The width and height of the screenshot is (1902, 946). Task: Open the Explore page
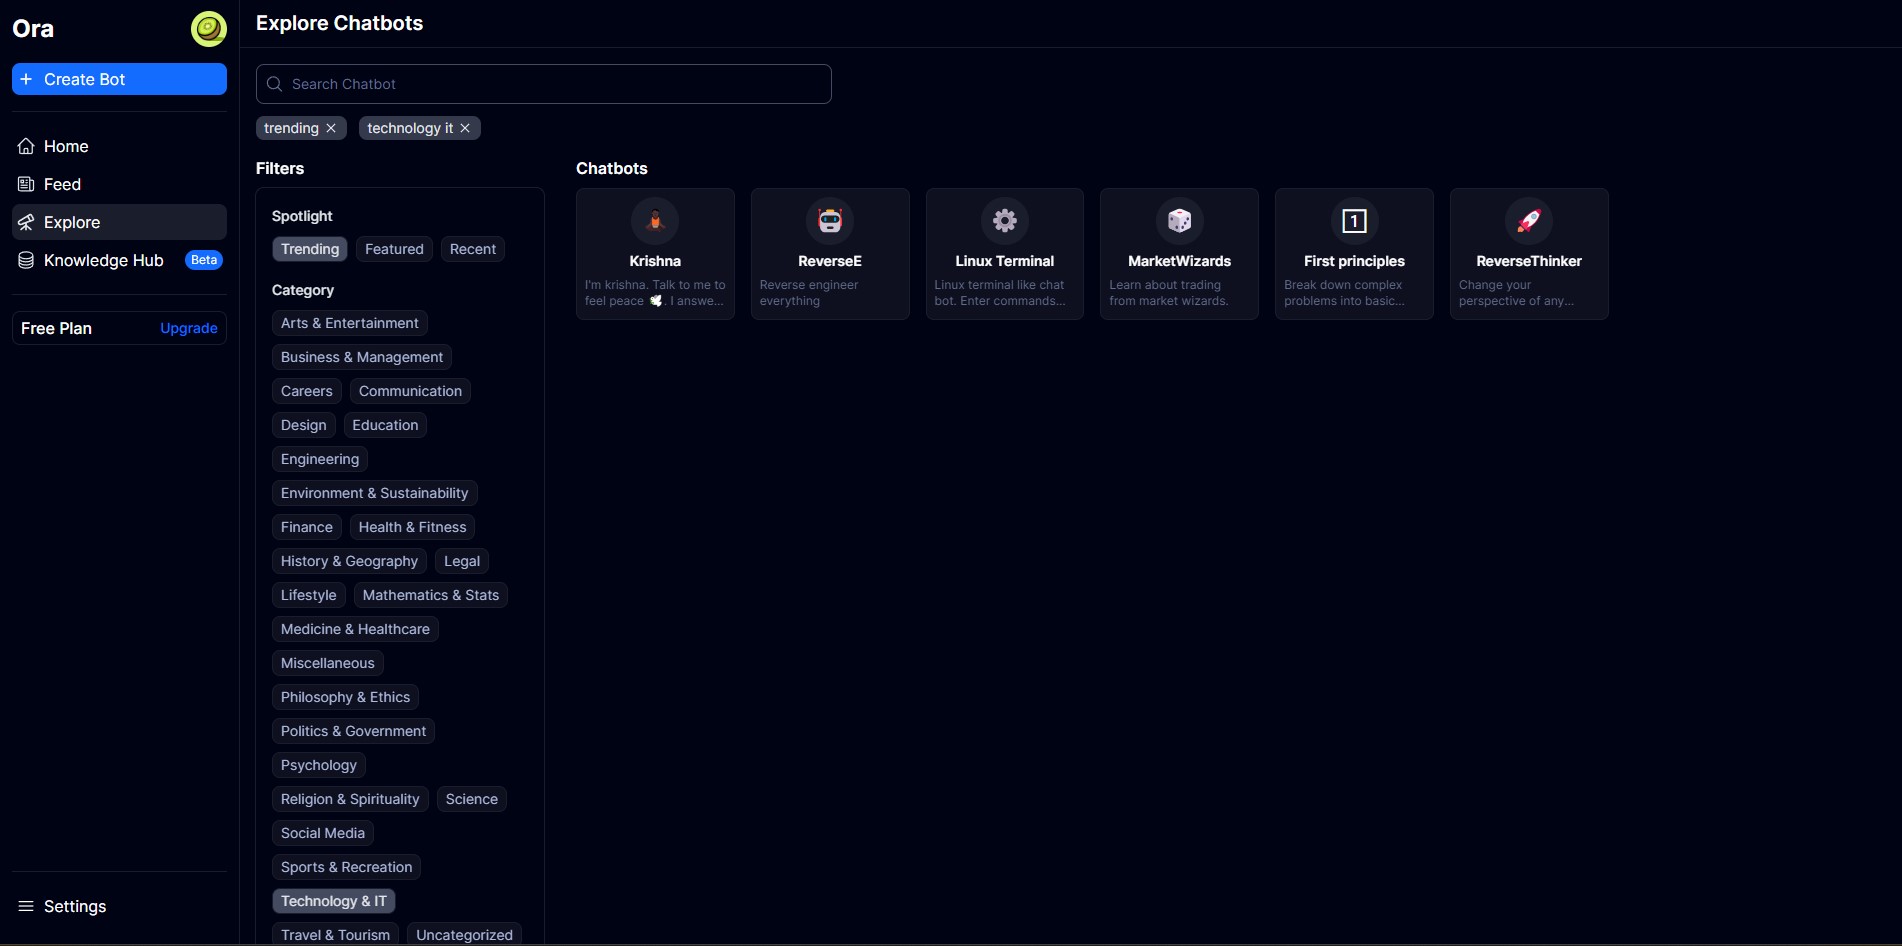[x=119, y=222]
